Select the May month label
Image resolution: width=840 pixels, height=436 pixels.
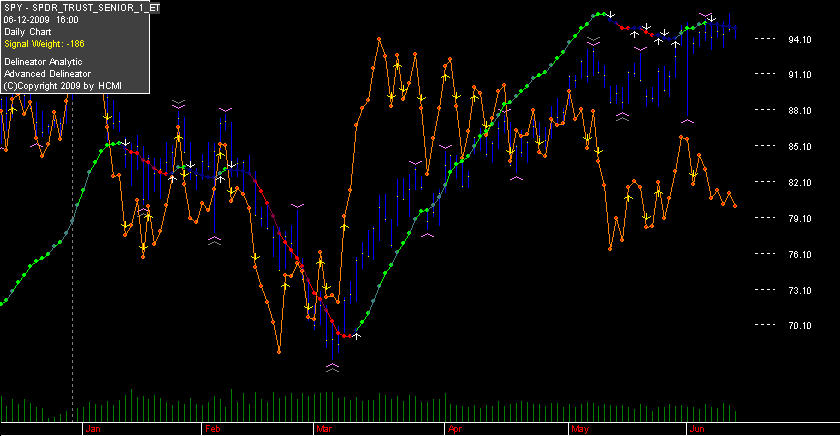click(x=580, y=429)
